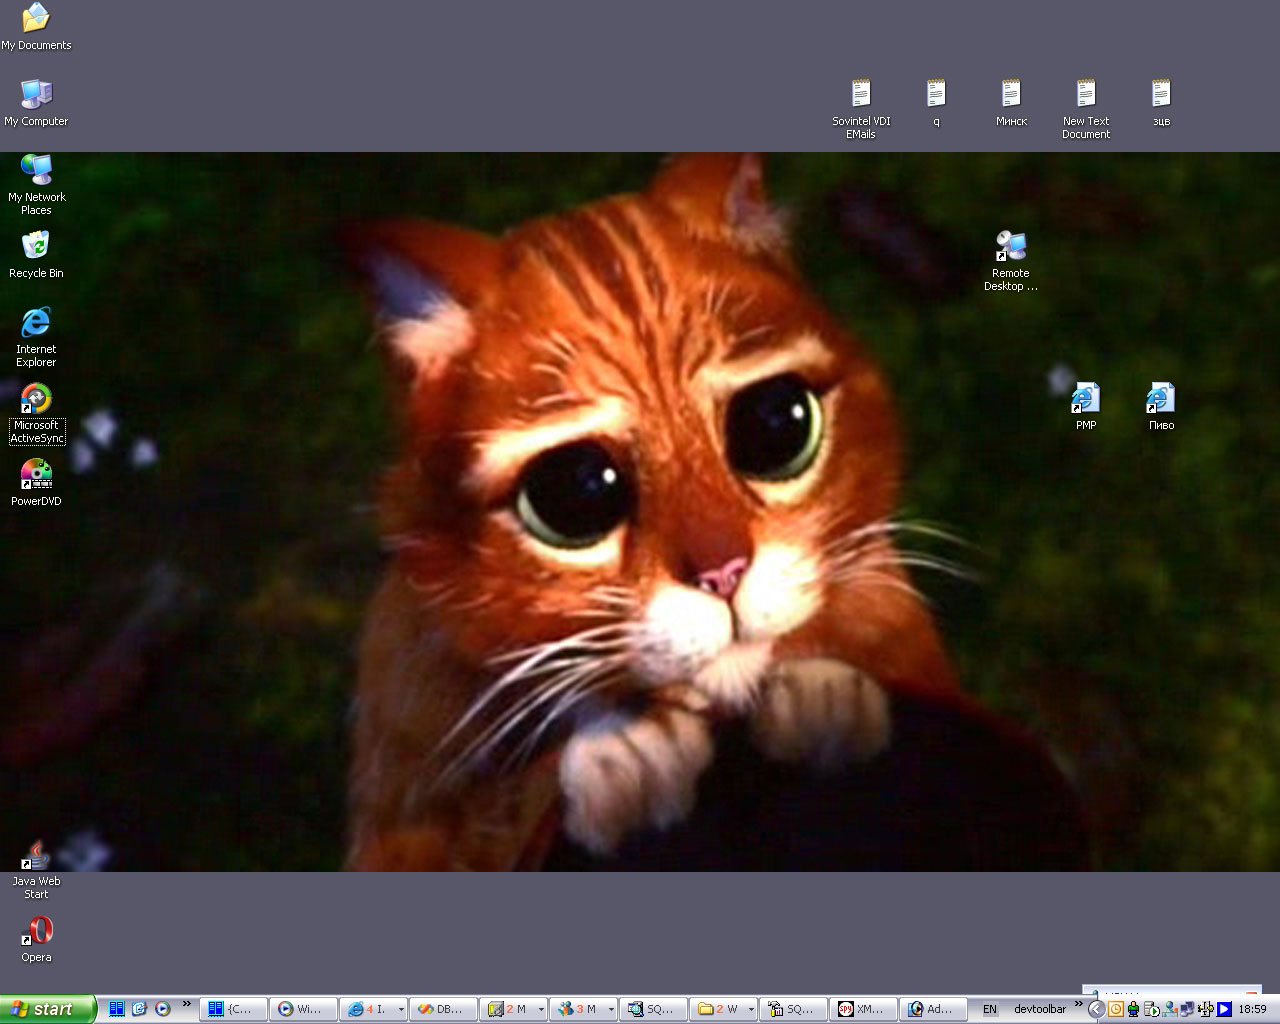Open the devtoolbar taskbar toolbar

[1040, 1009]
